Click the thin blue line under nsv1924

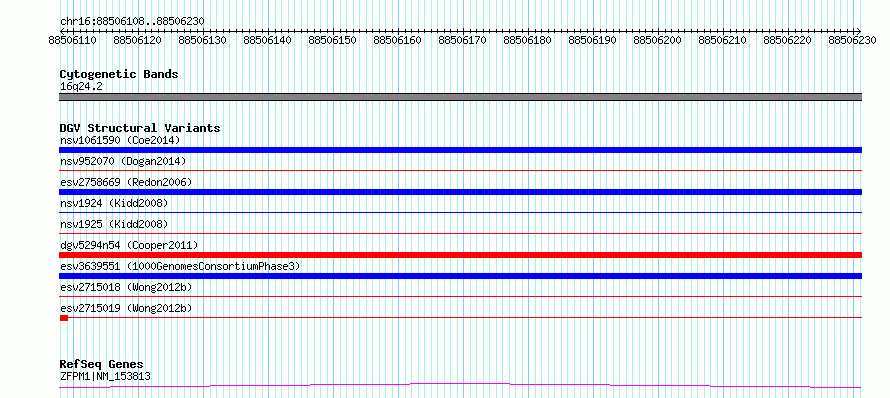(461, 212)
